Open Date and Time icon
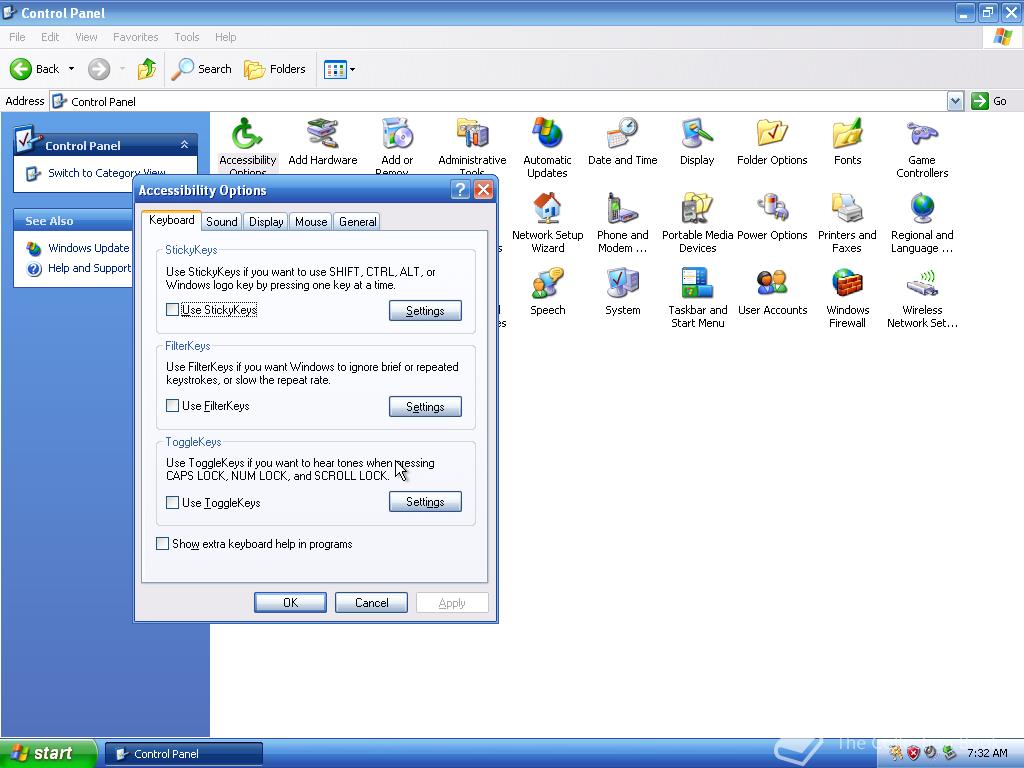Viewport: 1024px width, 768px height. pyautogui.click(x=622, y=141)
